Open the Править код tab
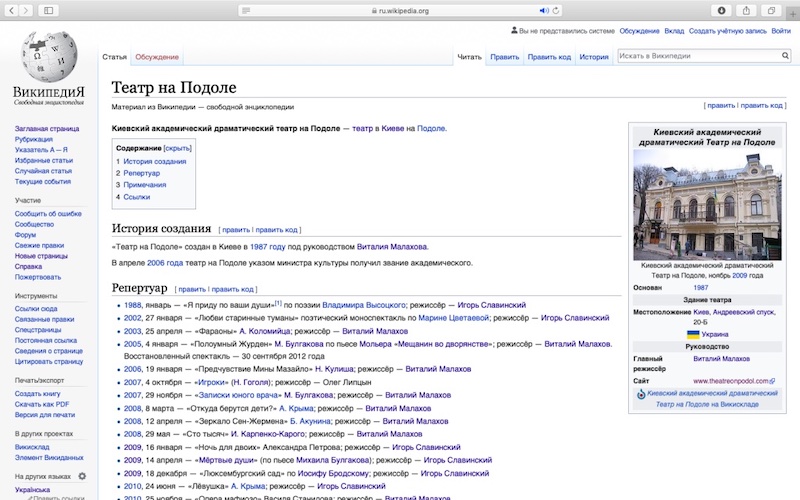The image size is (800, 500). [x=549, y=57]
